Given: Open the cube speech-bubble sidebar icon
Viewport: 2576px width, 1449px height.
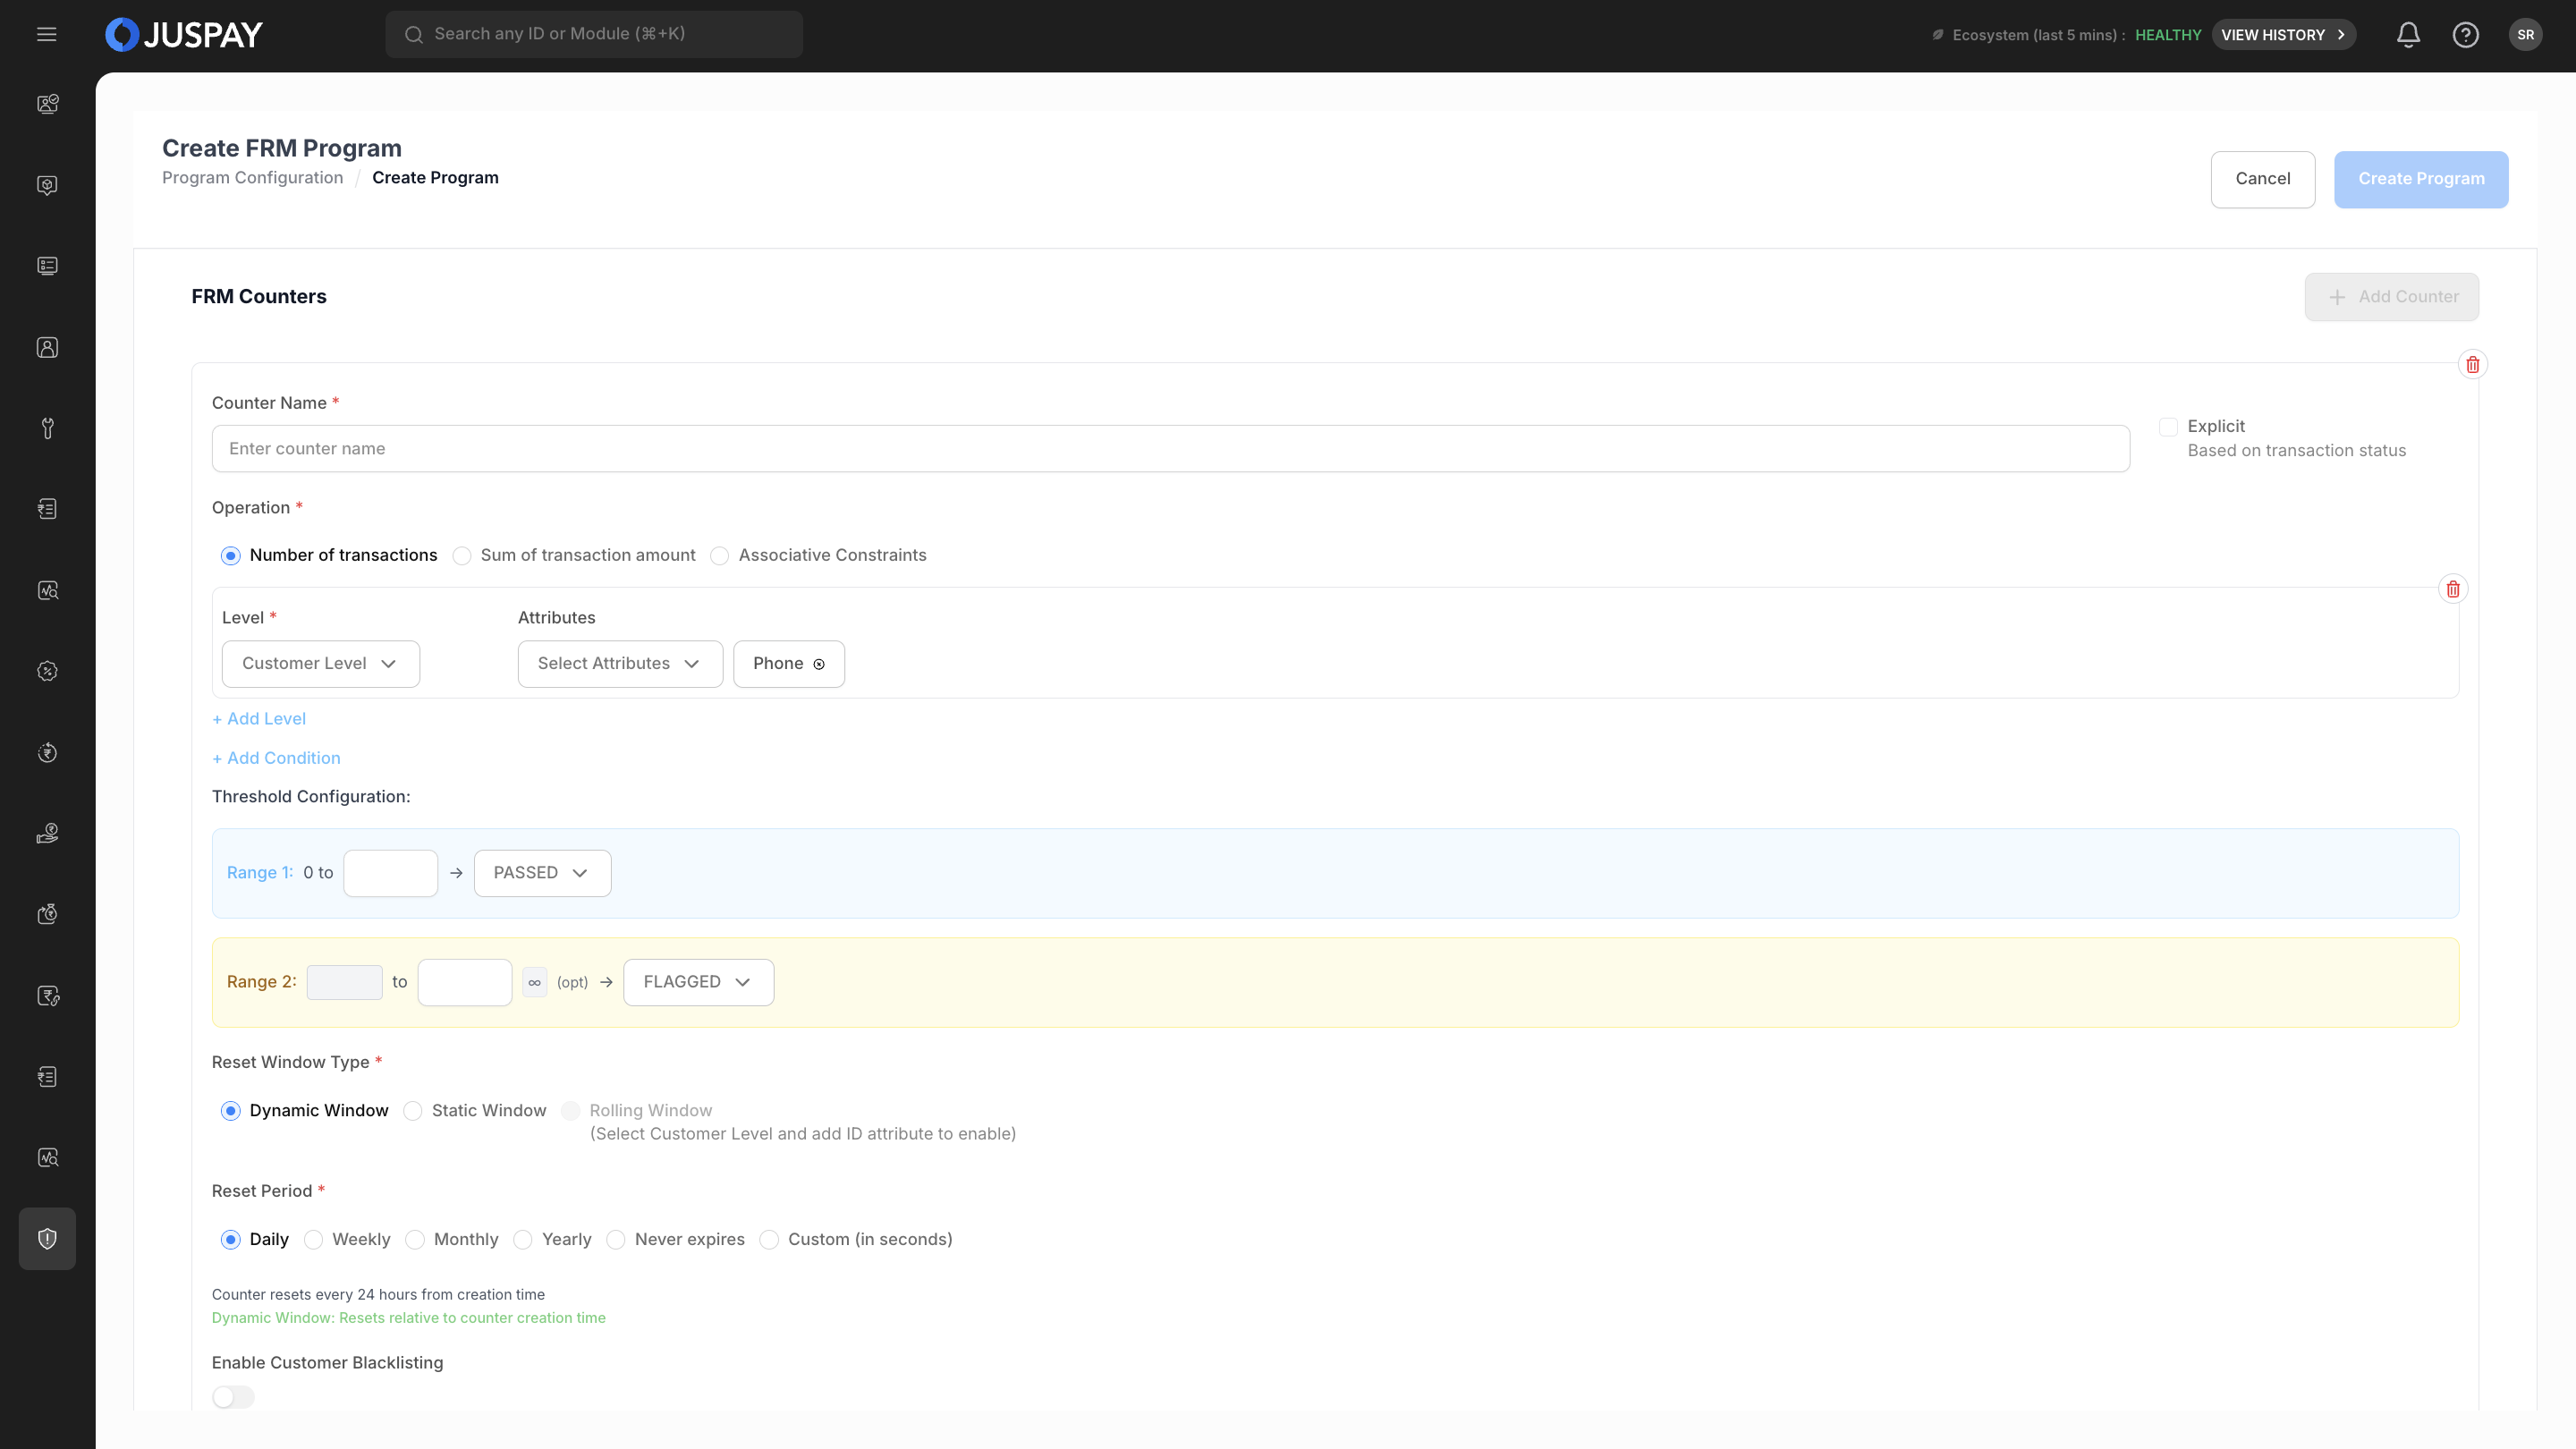Looking at the screenshot, I should tap(47, 185).
